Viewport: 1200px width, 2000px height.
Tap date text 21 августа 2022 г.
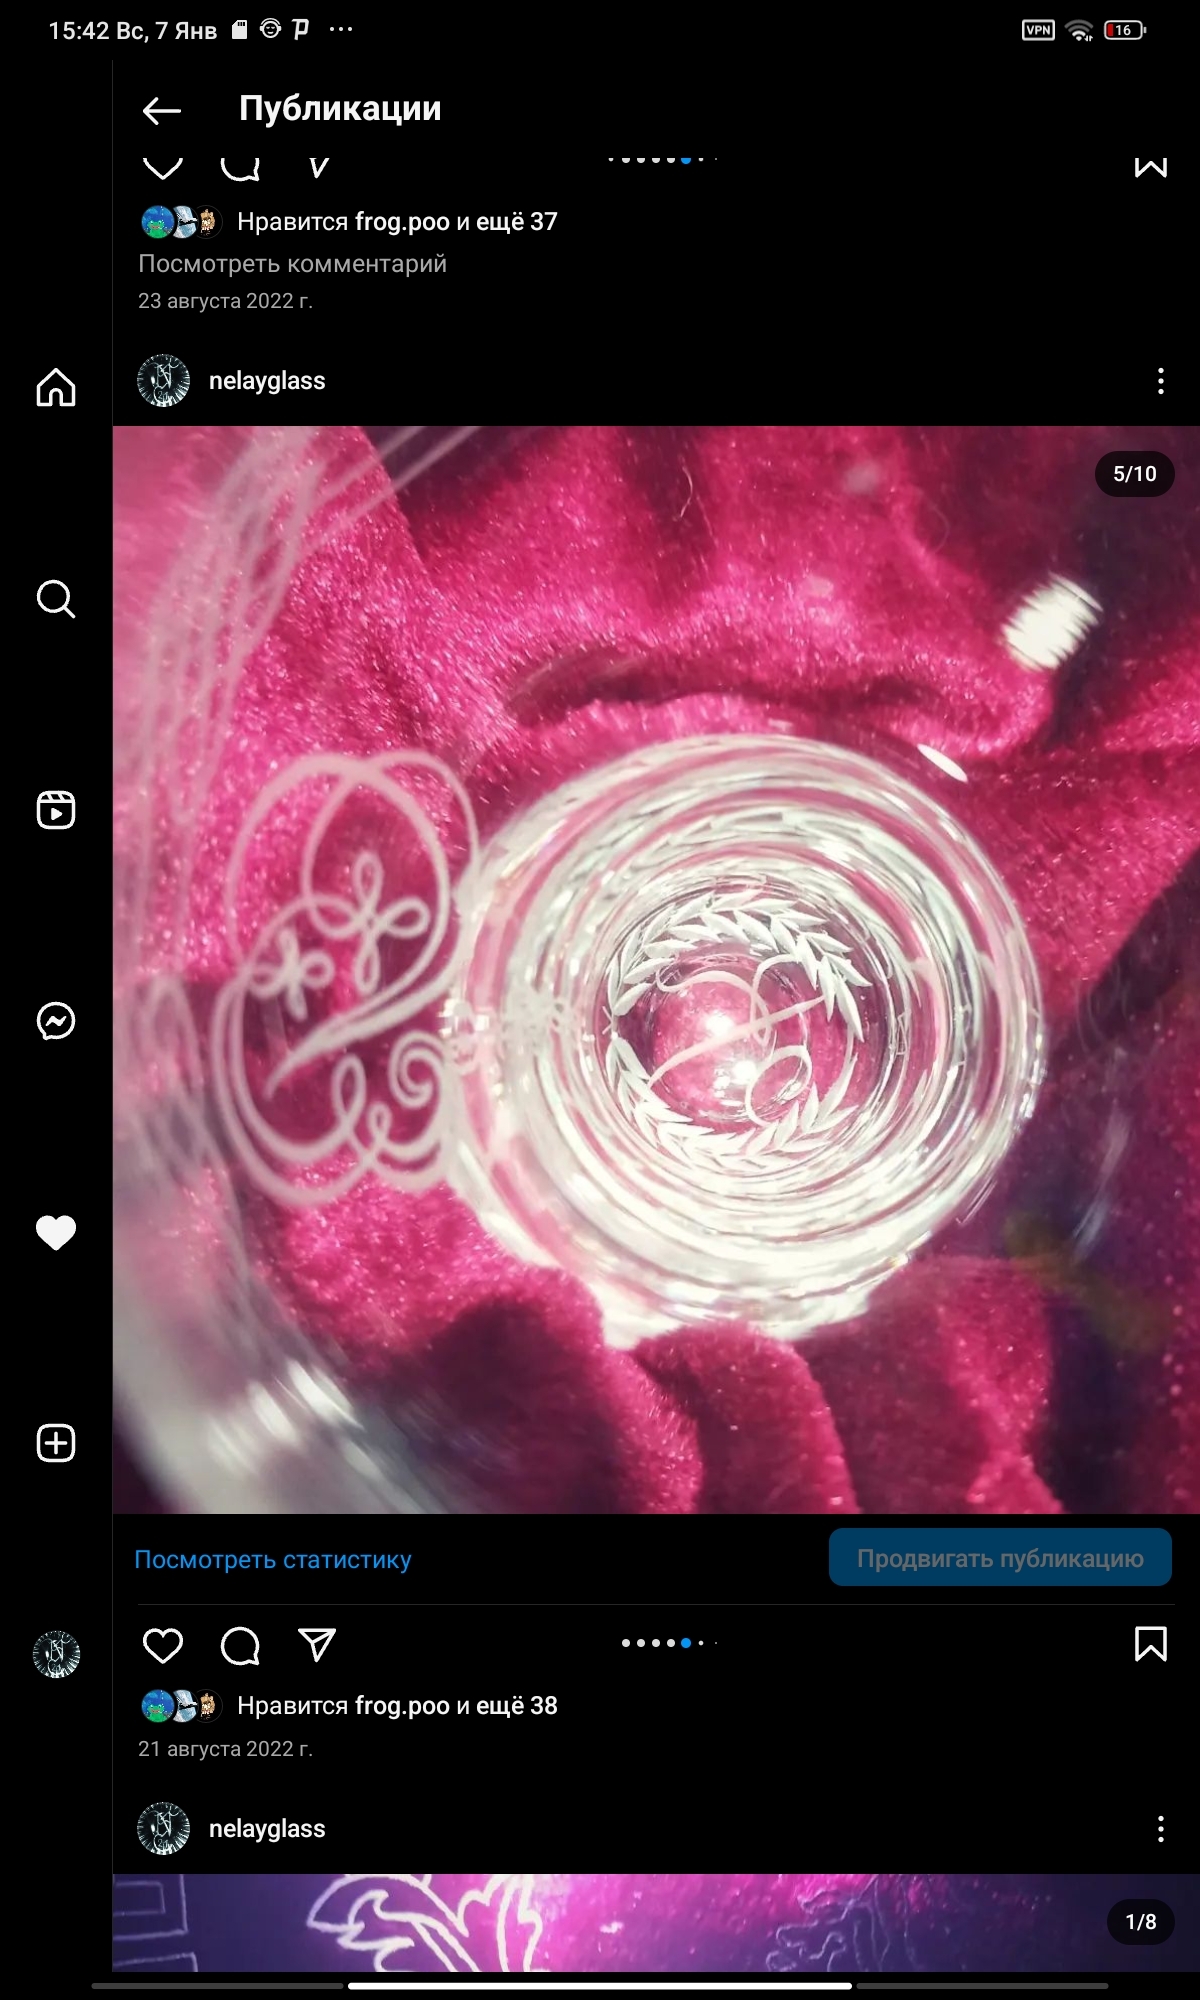tap(225, 1749)
